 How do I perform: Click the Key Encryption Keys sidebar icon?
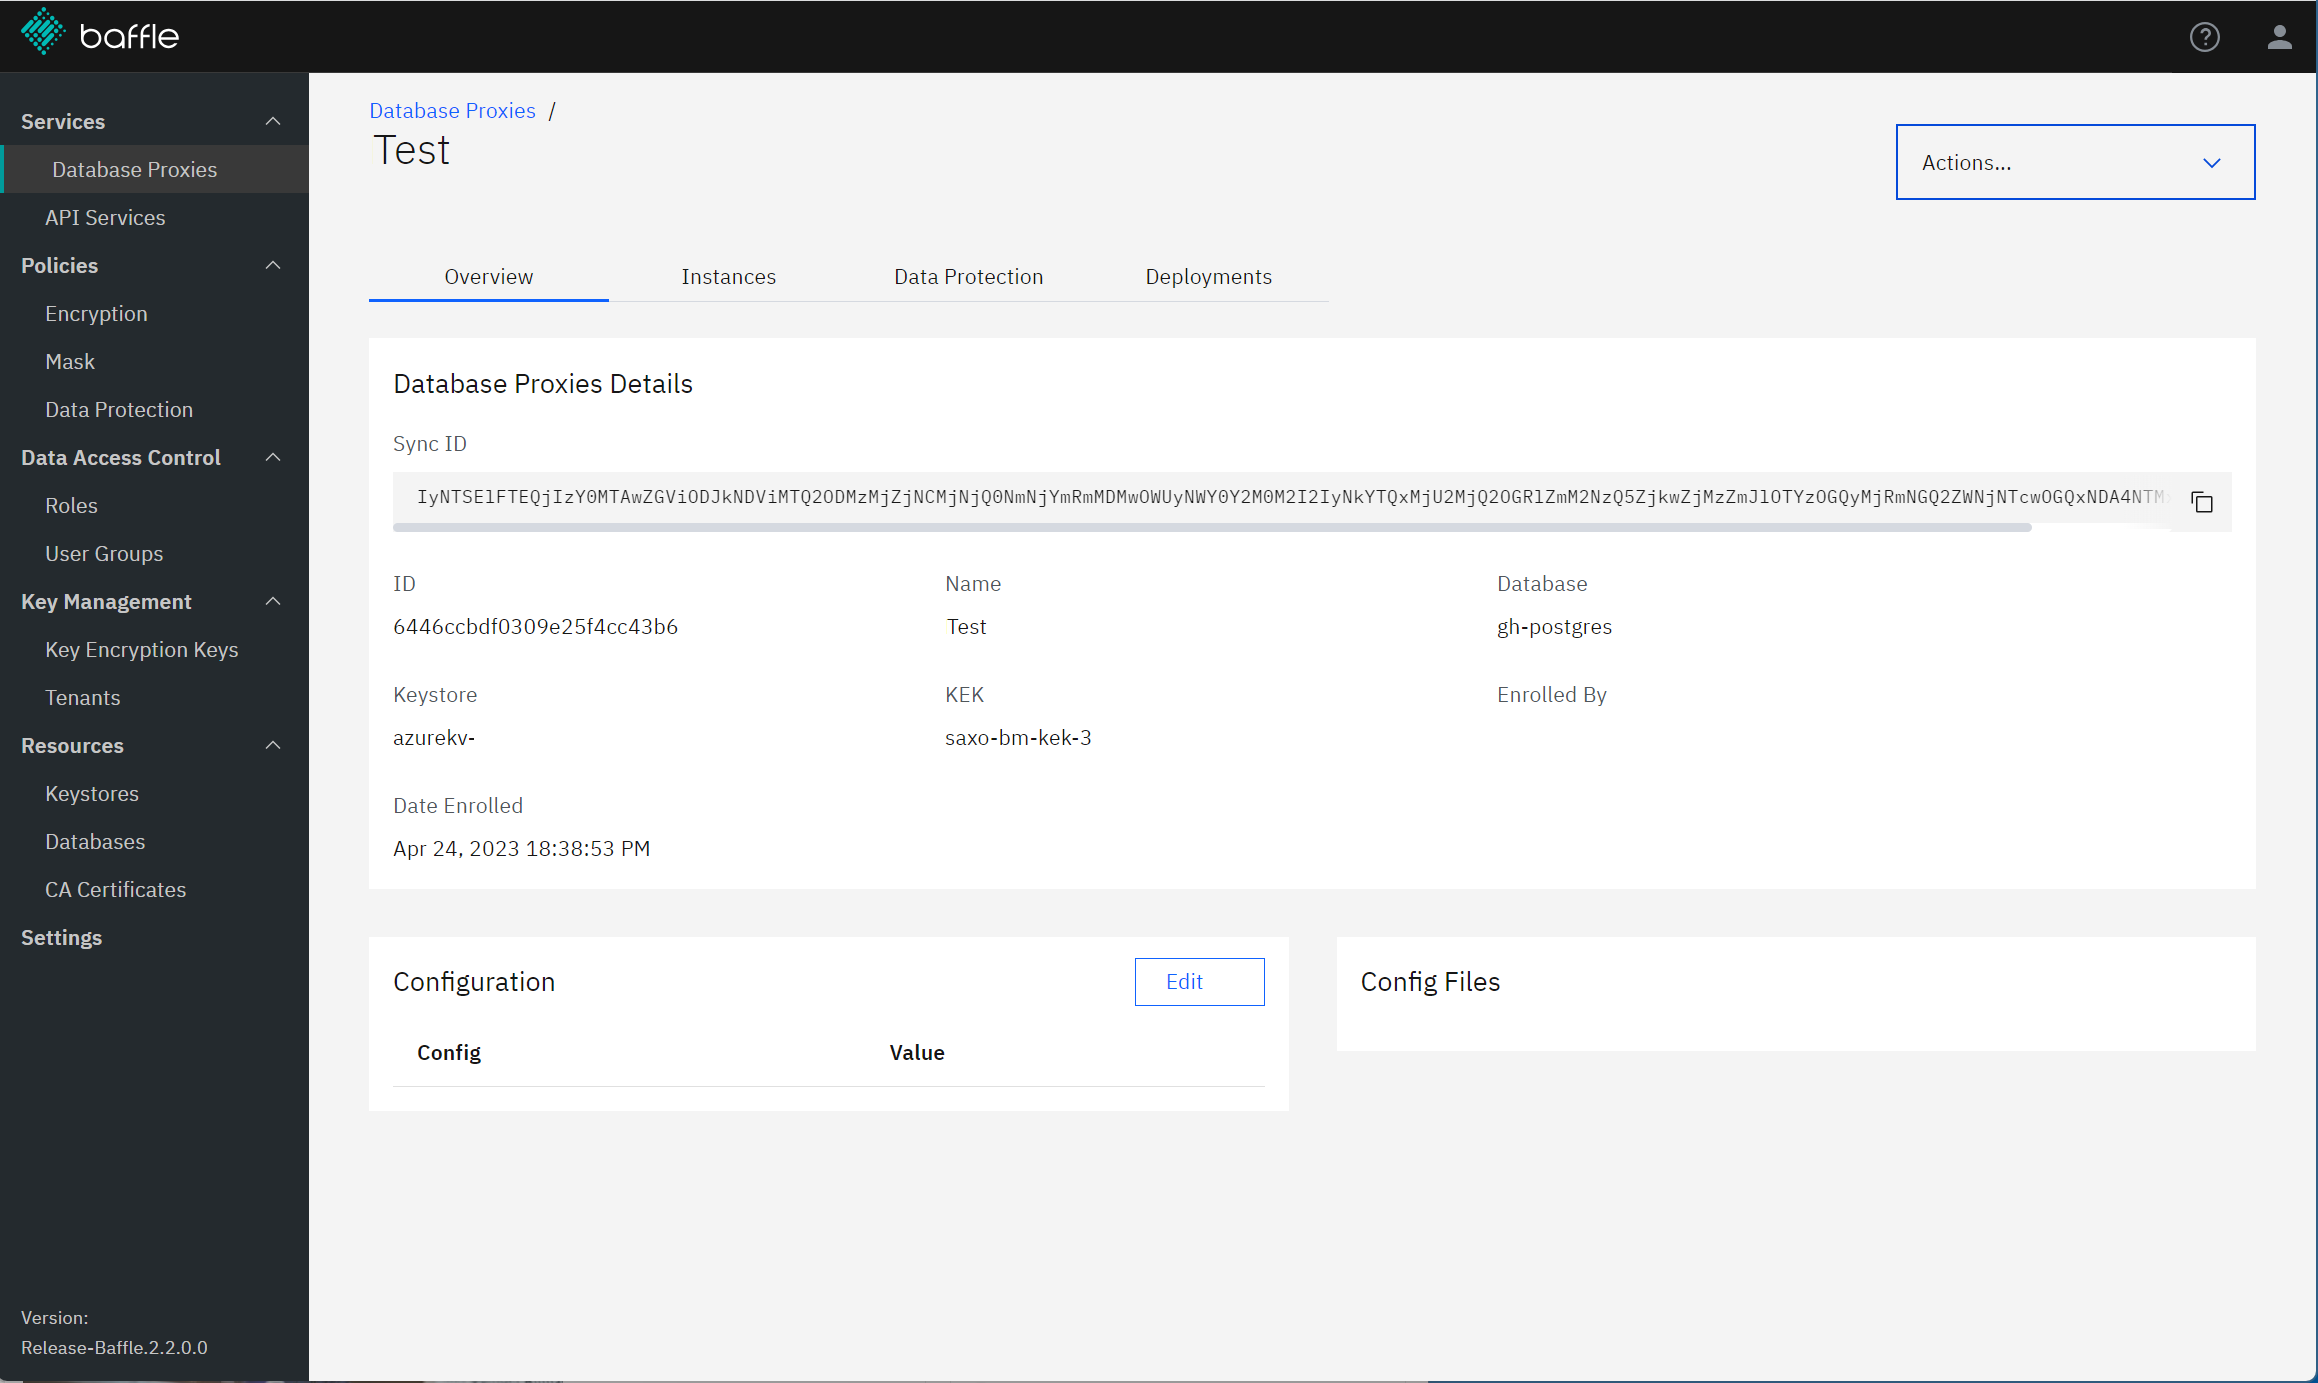pyautogui.click(x=142, y=649)
